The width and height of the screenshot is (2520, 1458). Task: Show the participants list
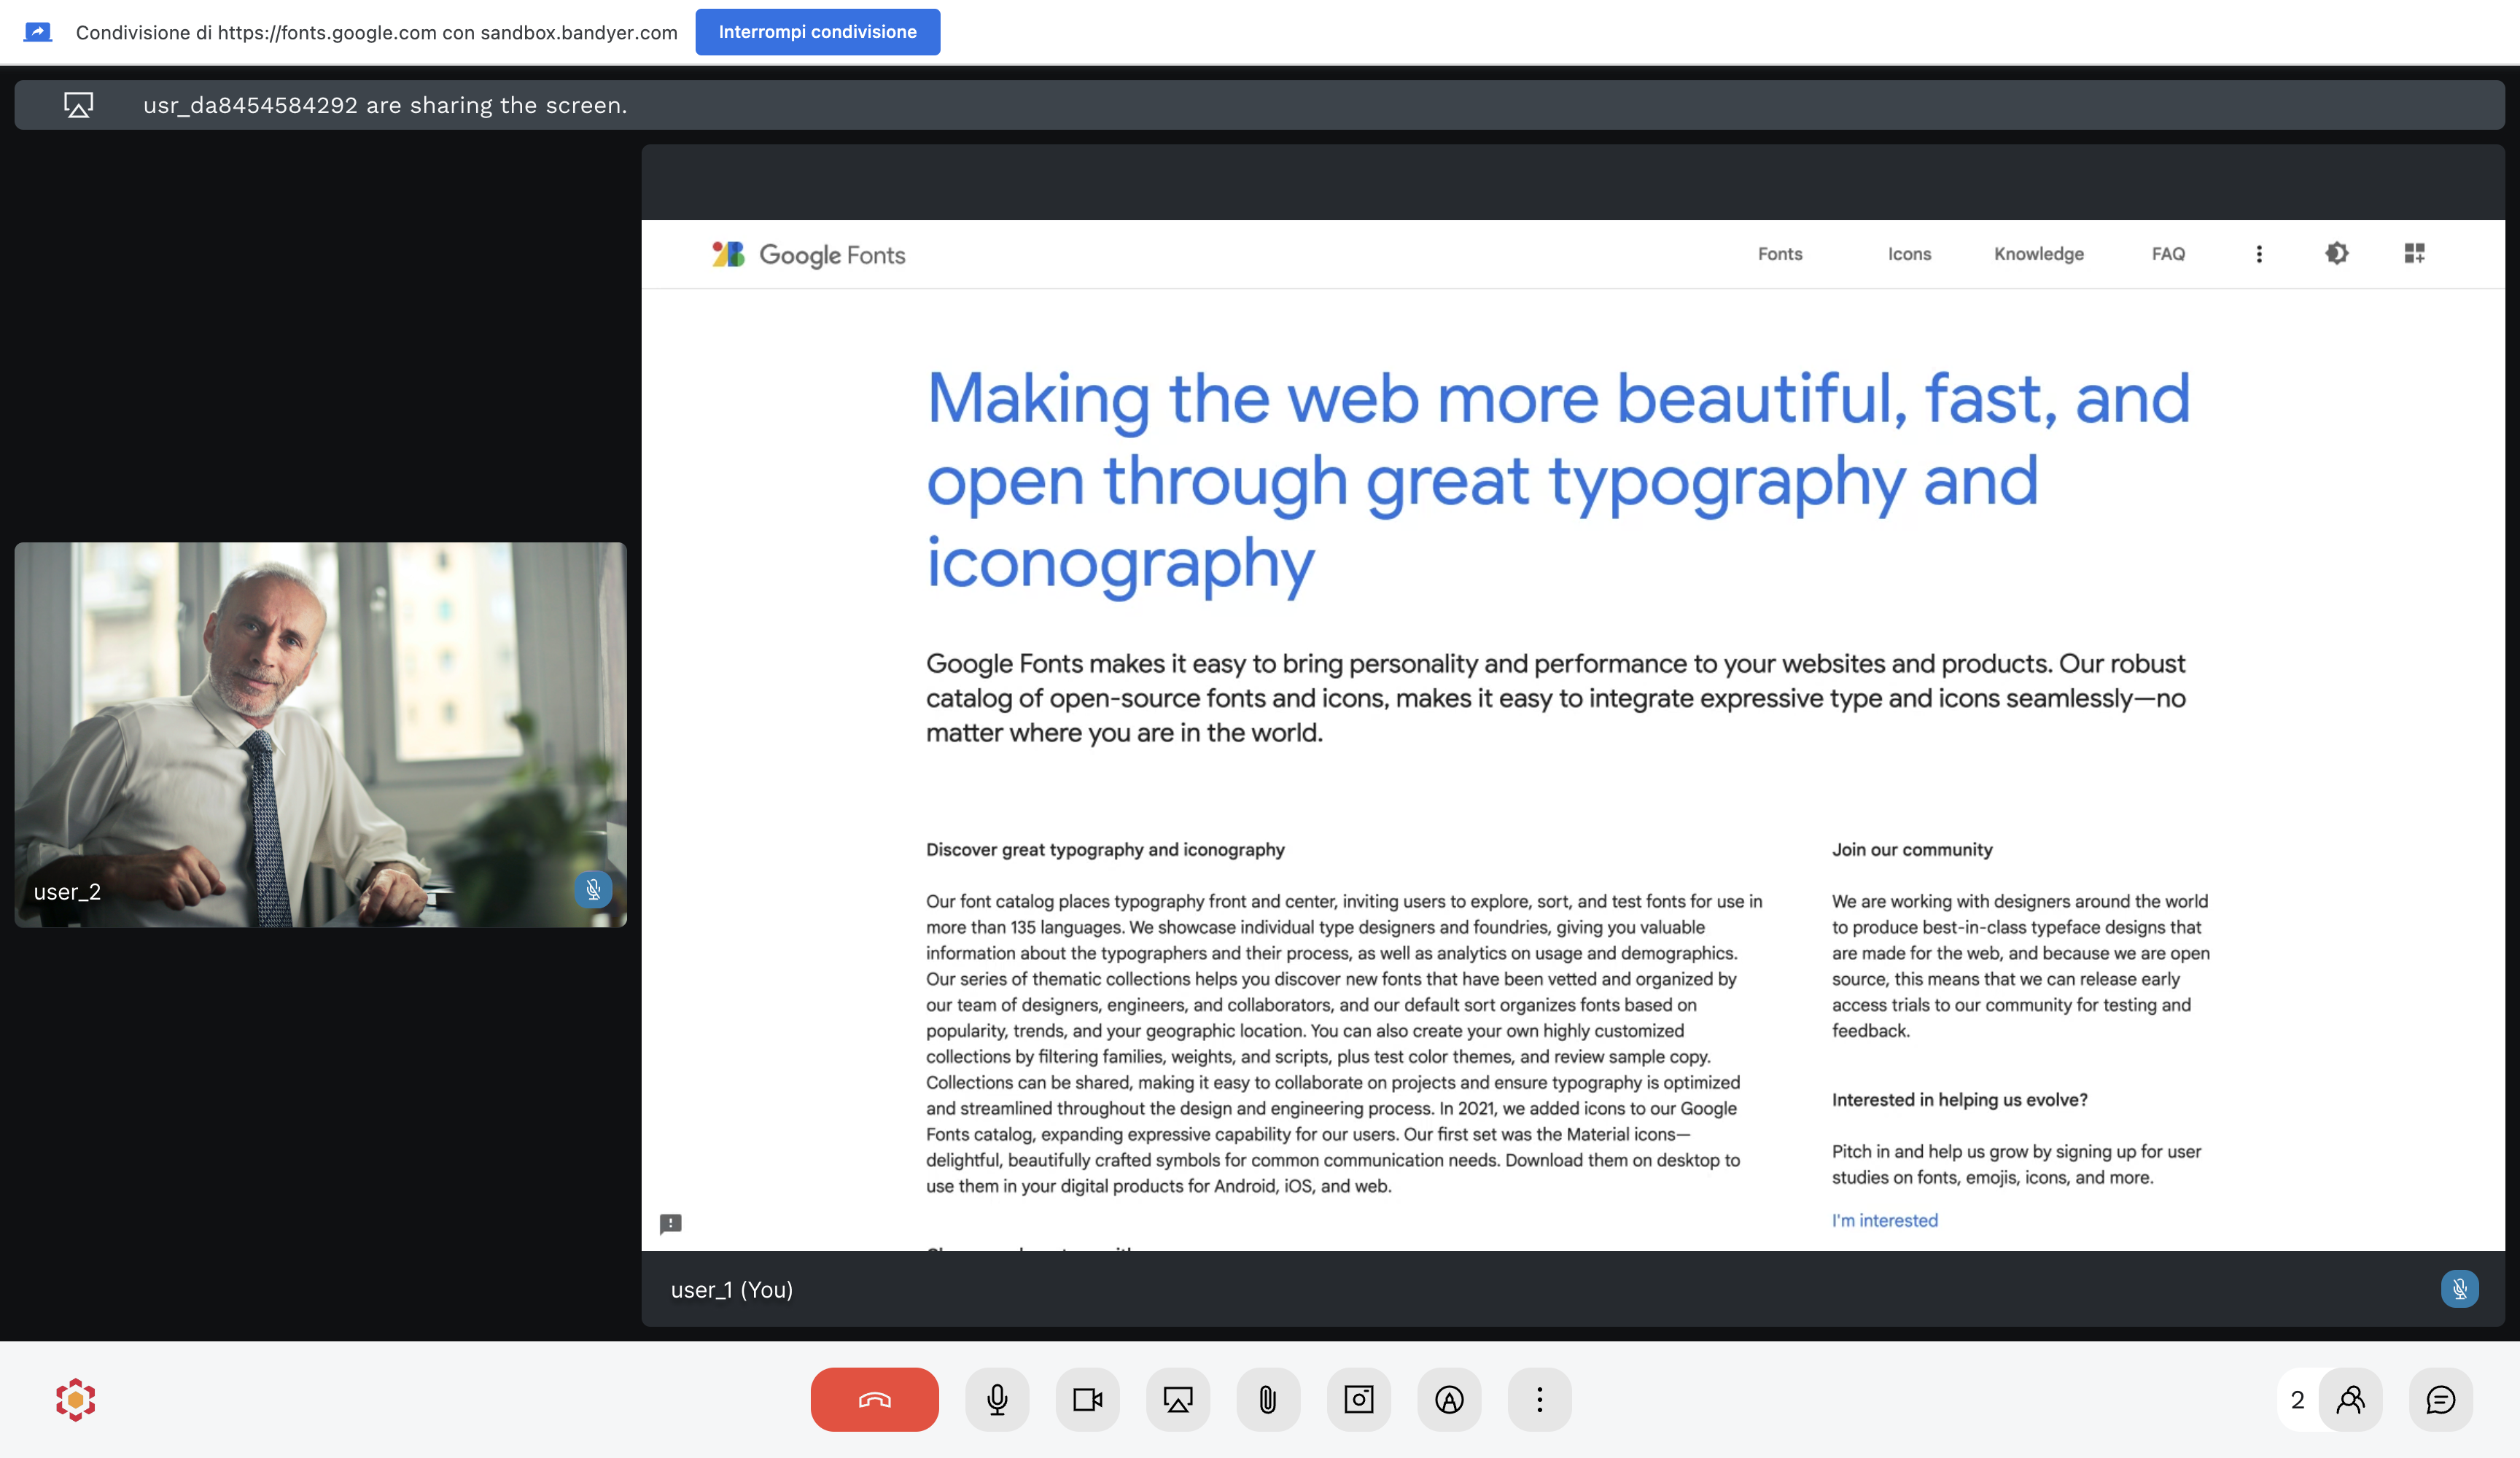click(x=2350, y=1399)
